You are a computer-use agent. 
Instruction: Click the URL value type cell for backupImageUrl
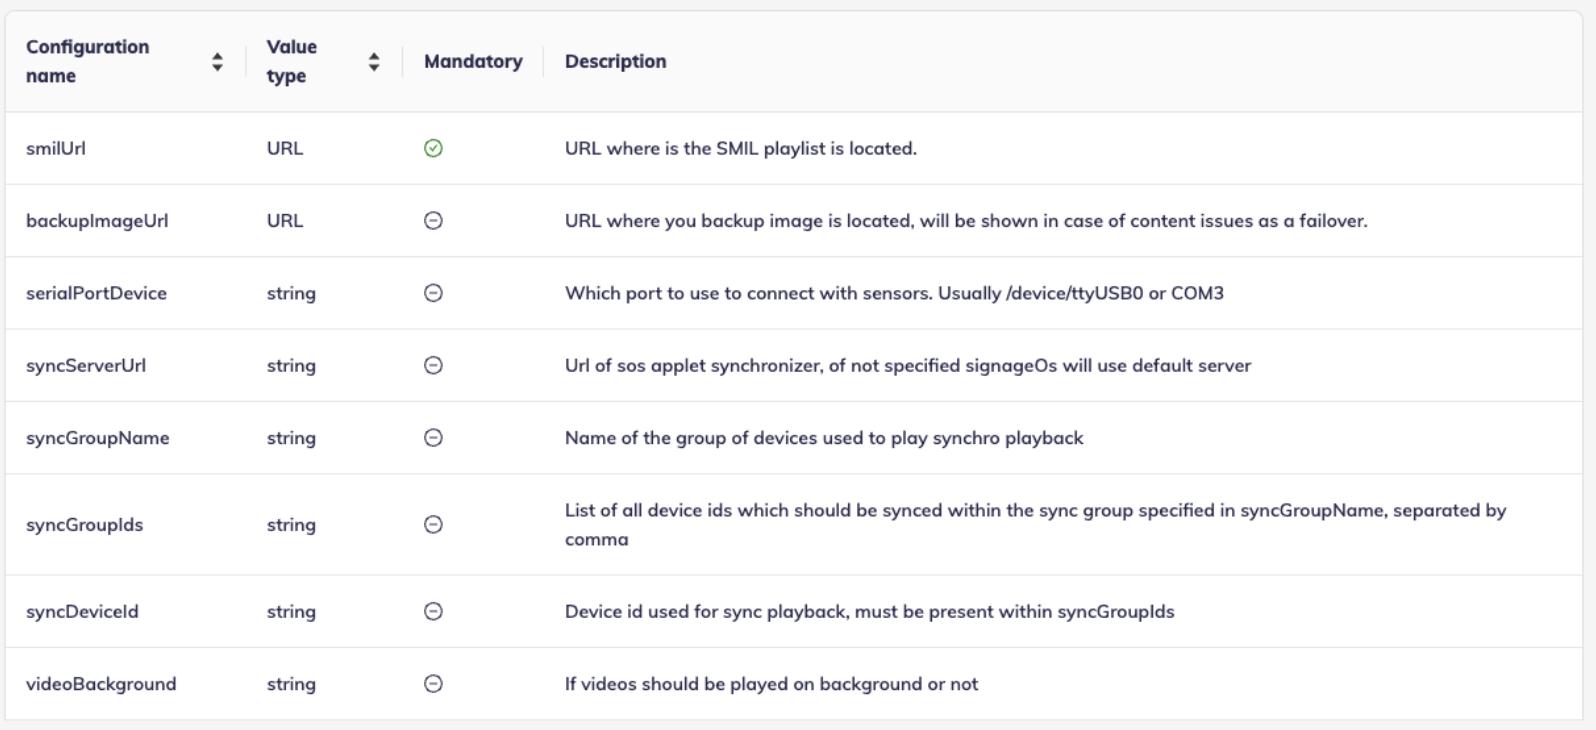point(283,220)
